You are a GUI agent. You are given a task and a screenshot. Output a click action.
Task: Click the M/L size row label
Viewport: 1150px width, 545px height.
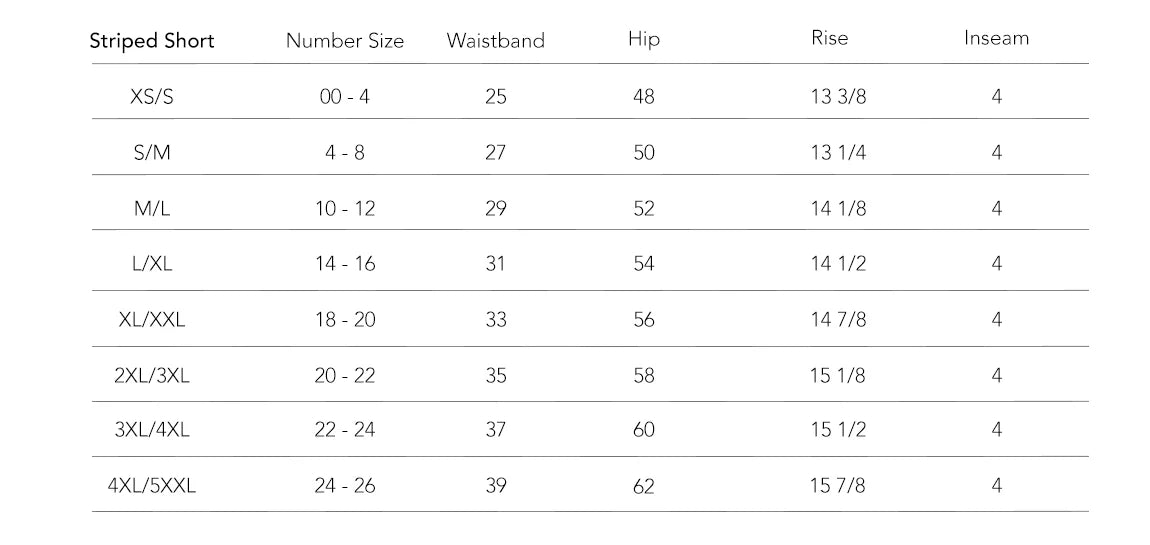(152, 209)
